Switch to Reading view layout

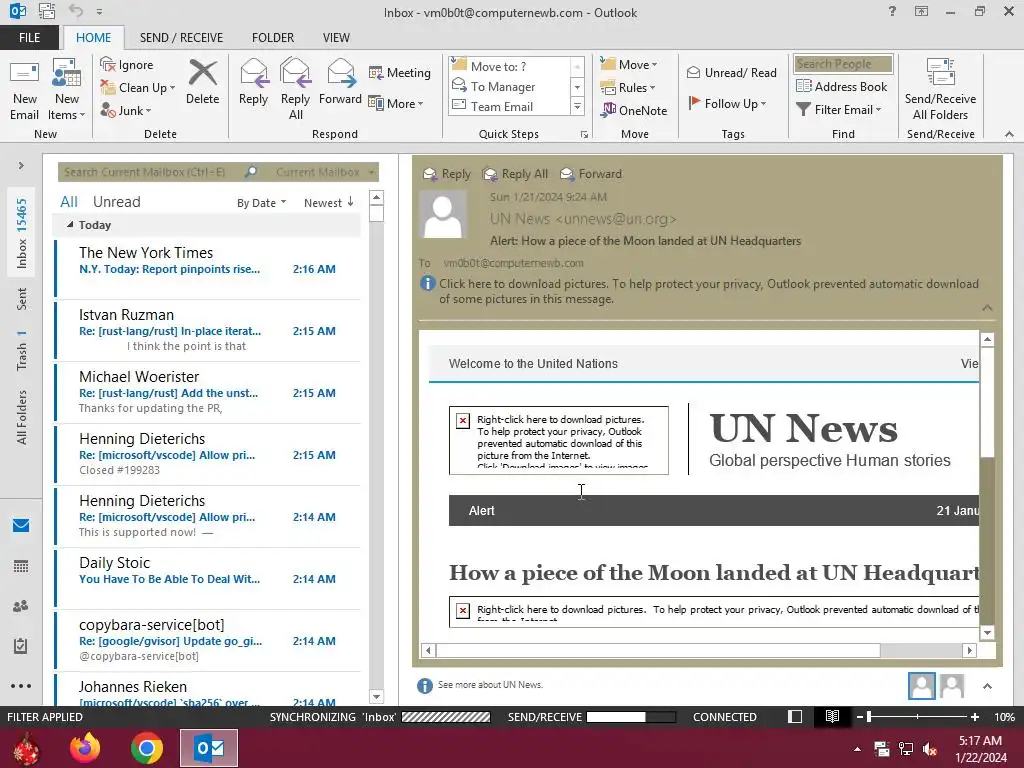coord(832,717)
